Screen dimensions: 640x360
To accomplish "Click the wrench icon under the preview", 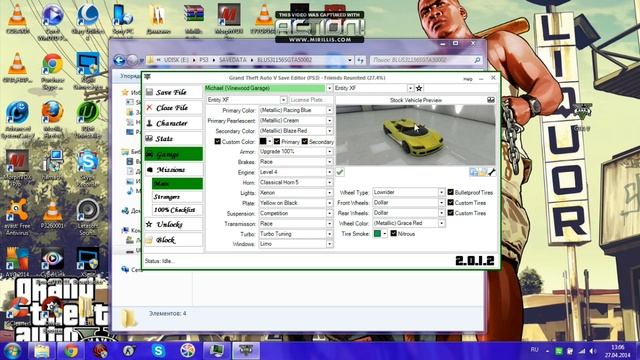I will click(x=492, y=172).
